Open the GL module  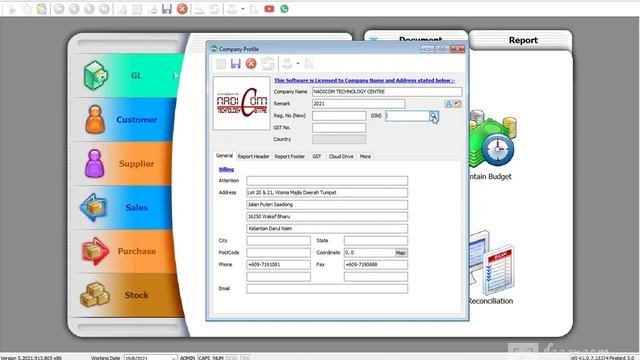(x=129, y=76)
